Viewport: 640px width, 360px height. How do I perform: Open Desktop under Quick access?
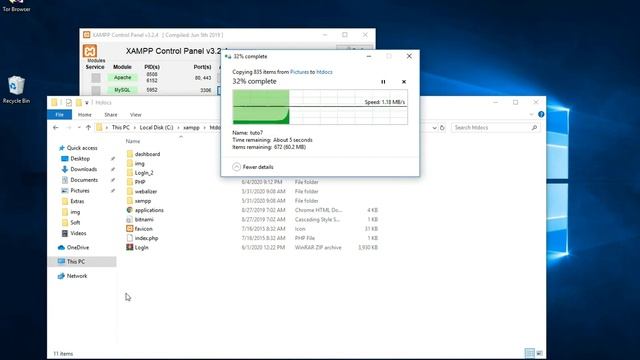tap(80, 159)
